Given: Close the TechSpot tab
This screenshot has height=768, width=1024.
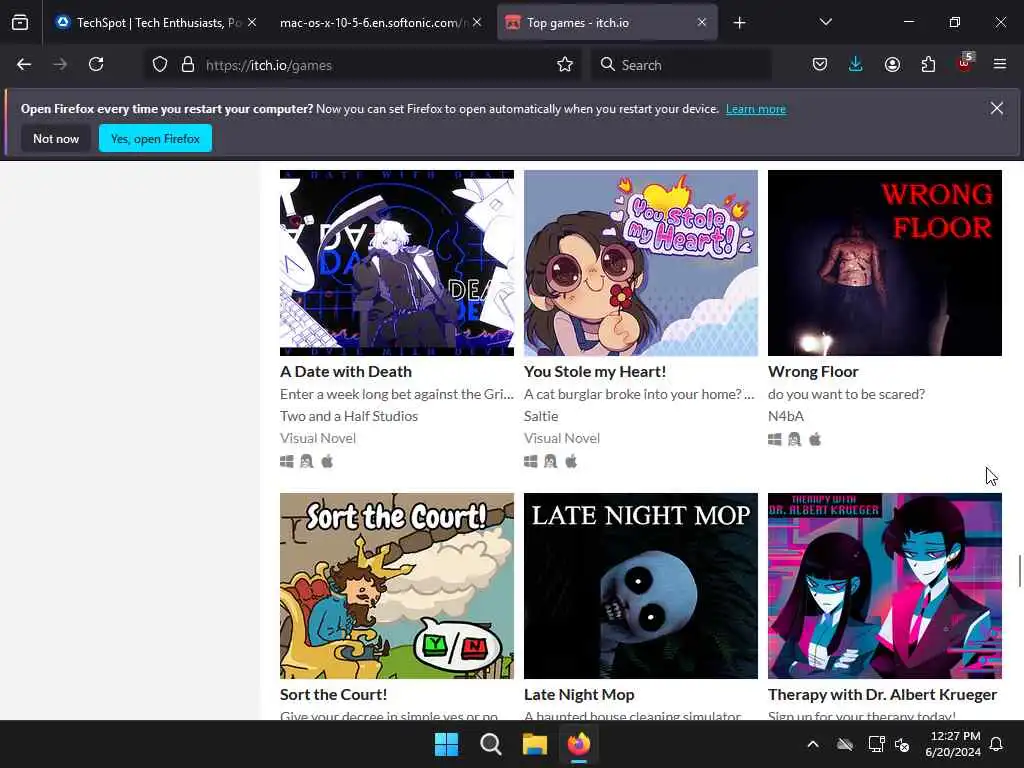Looking at the screenshot, I should click(252, 23).
